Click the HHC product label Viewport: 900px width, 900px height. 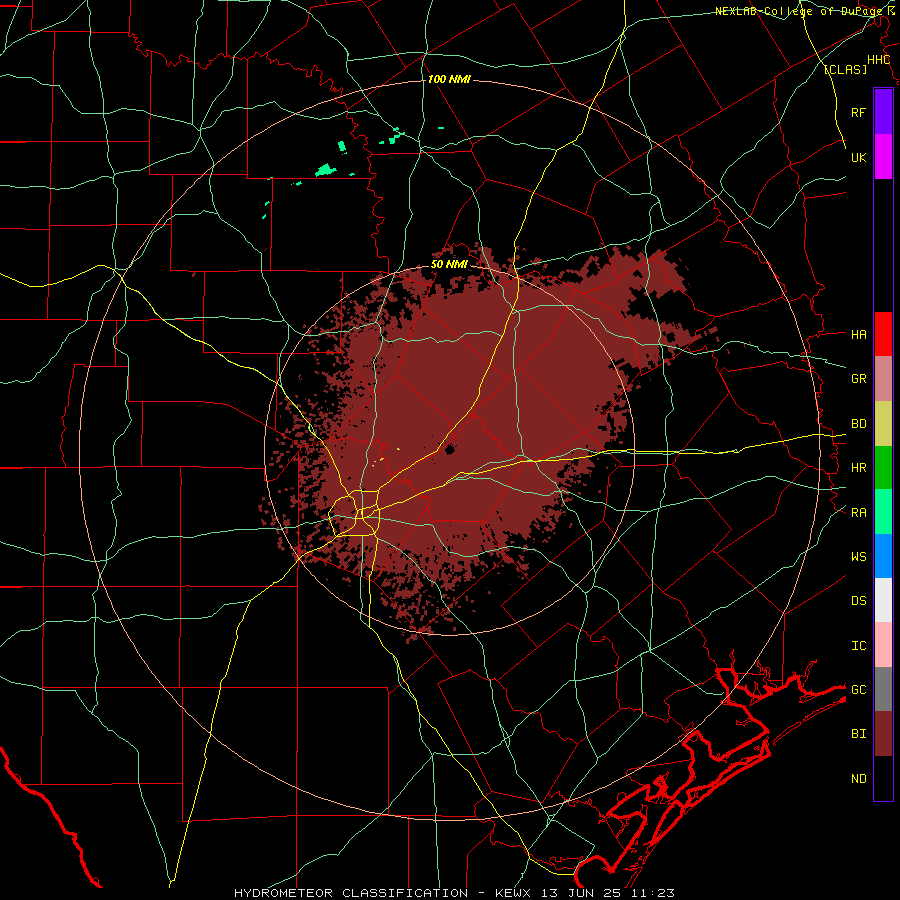pos(878,60)
